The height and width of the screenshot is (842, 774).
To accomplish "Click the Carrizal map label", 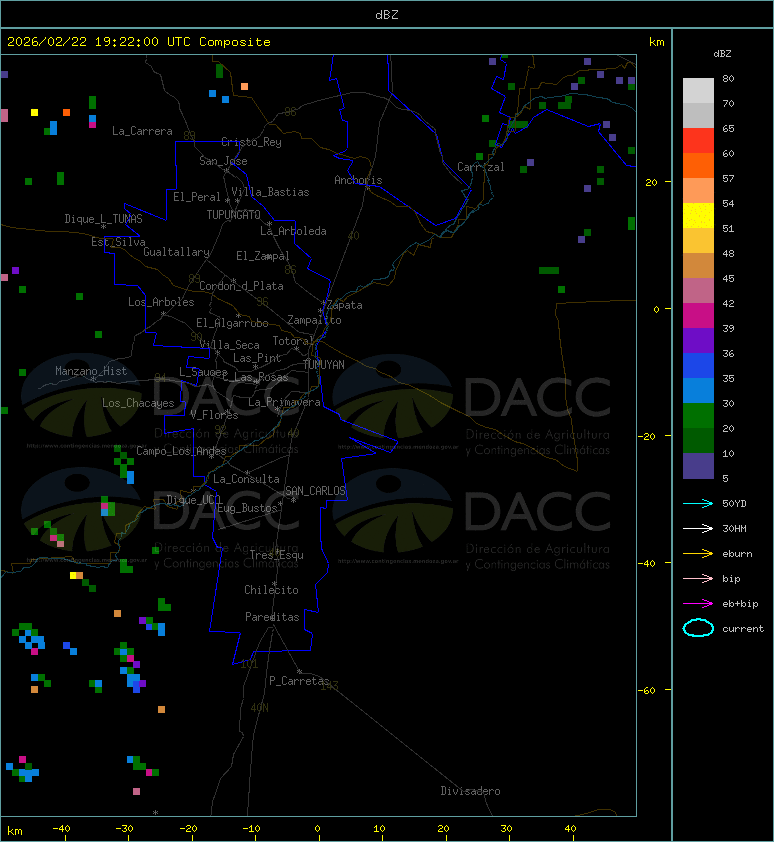I will coord(481,167).
